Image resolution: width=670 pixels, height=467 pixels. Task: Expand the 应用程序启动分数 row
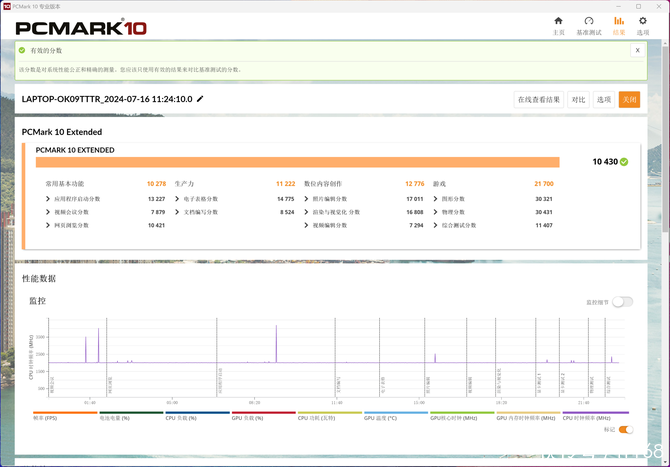point(48,199)
